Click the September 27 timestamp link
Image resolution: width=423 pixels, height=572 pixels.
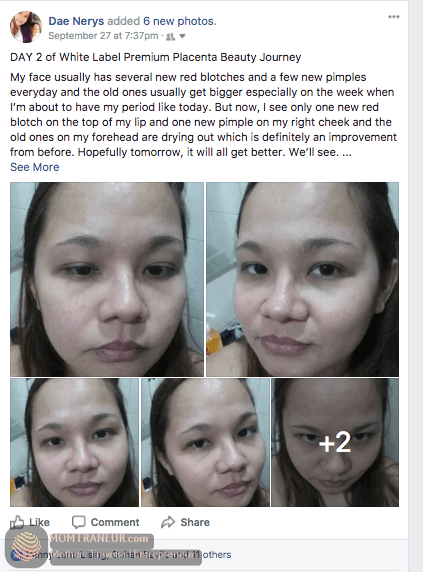click(103, 36)
